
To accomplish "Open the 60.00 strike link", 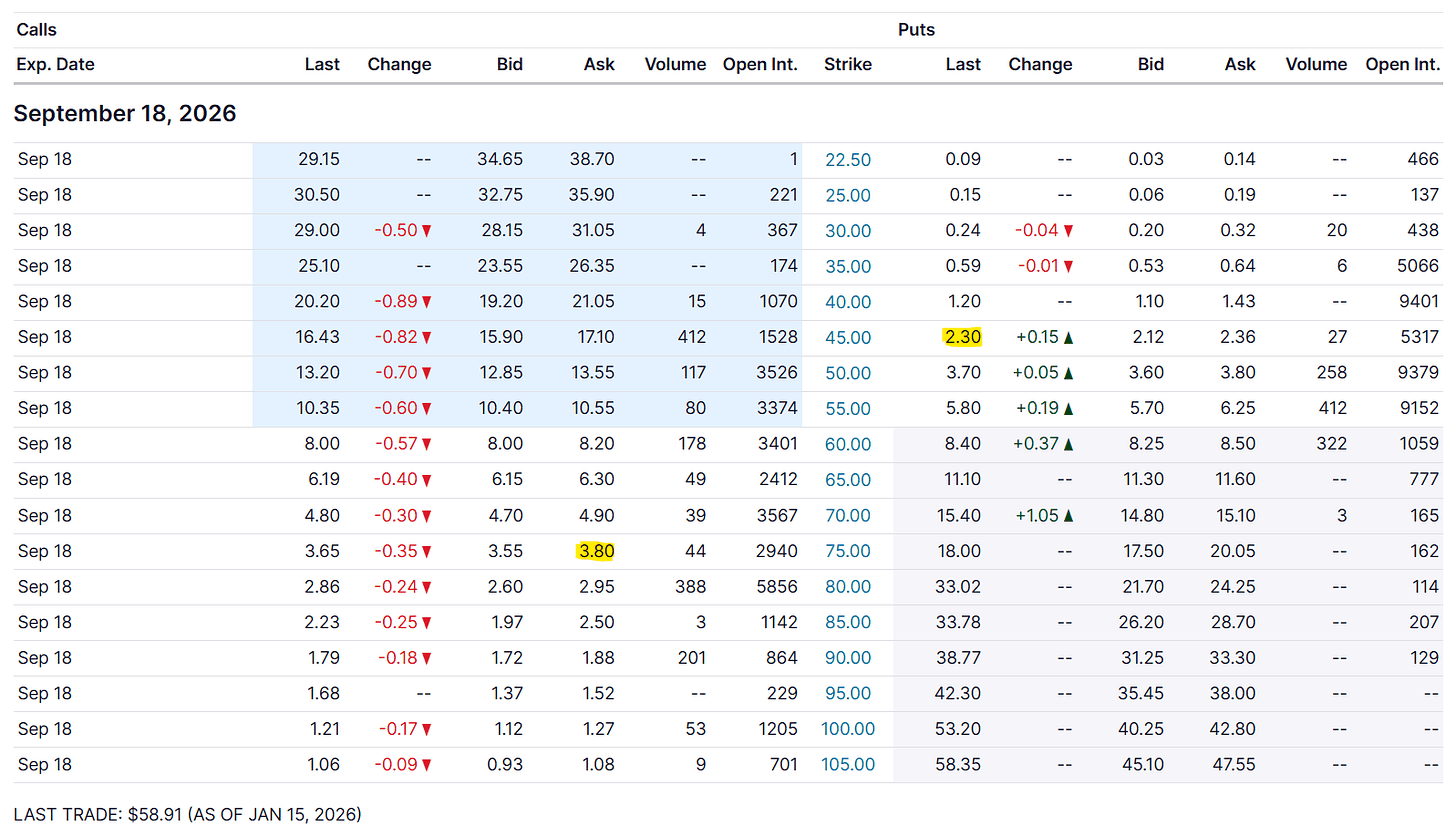I will point(847,444).
